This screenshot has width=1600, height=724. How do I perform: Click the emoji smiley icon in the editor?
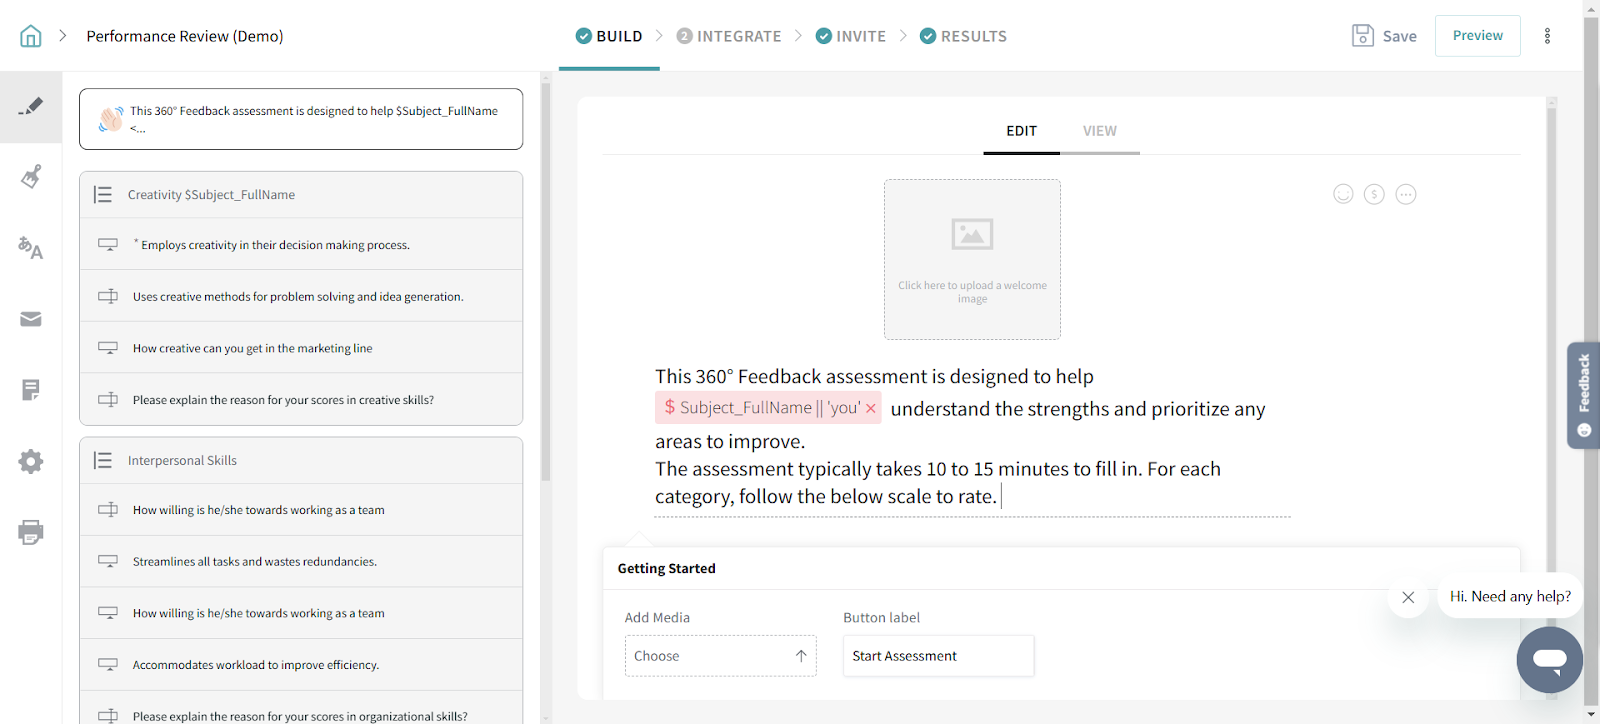(1343, 194)
